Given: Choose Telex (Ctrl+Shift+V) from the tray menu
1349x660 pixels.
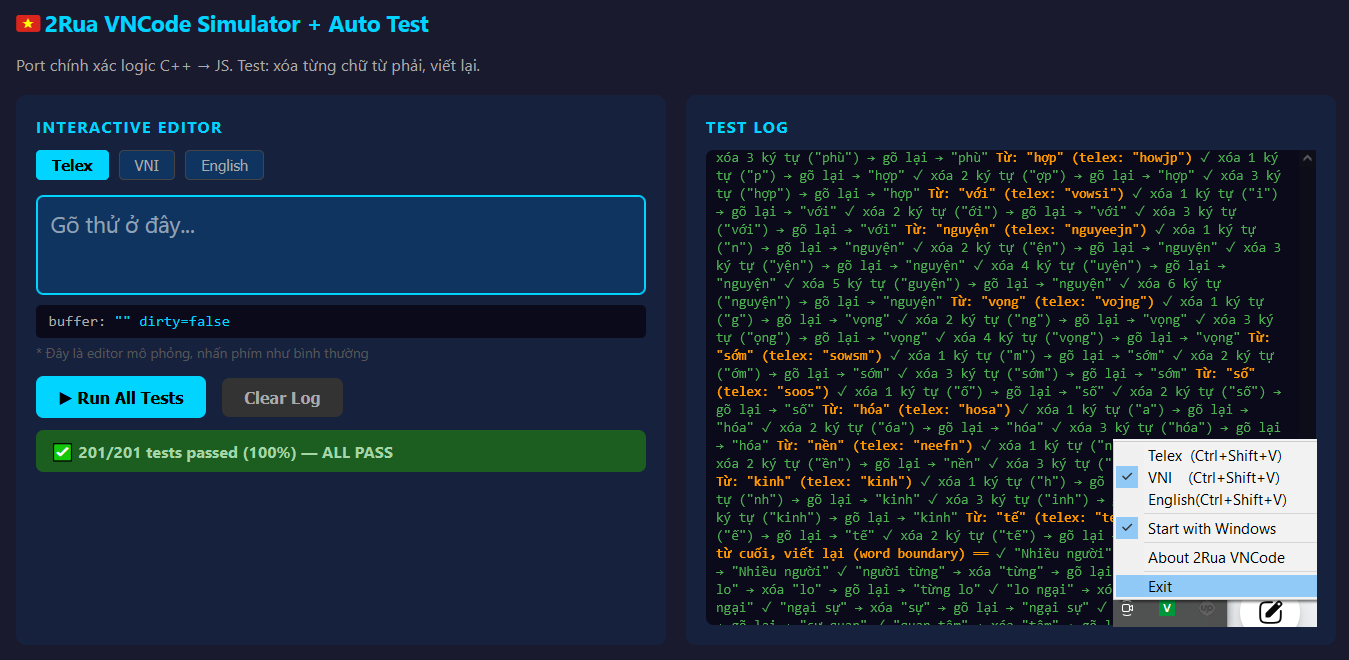Looking at the screenshot, I should 1213,455.
